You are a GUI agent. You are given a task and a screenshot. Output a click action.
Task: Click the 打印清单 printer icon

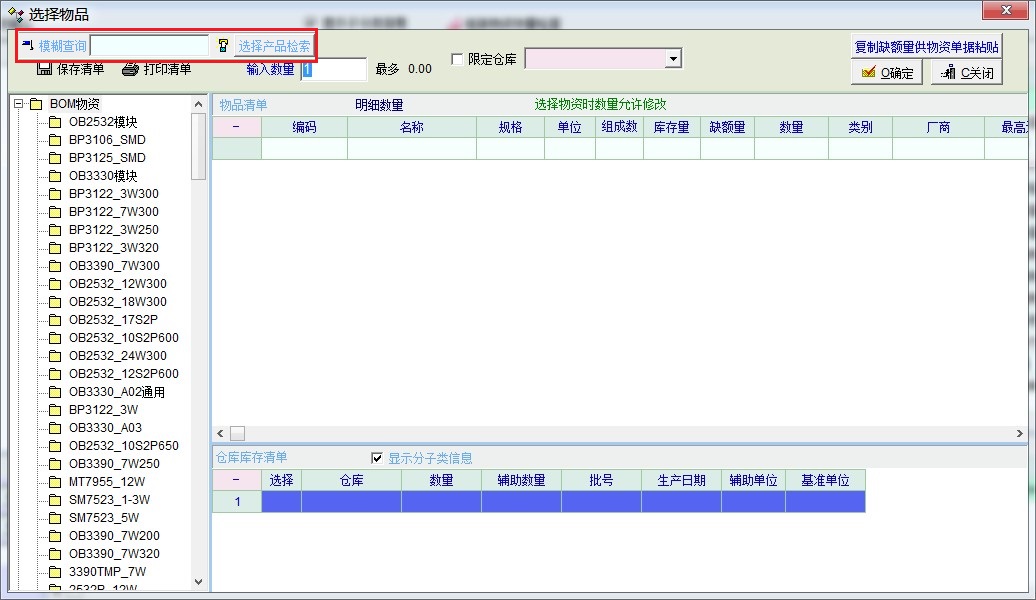click(130, 69)
